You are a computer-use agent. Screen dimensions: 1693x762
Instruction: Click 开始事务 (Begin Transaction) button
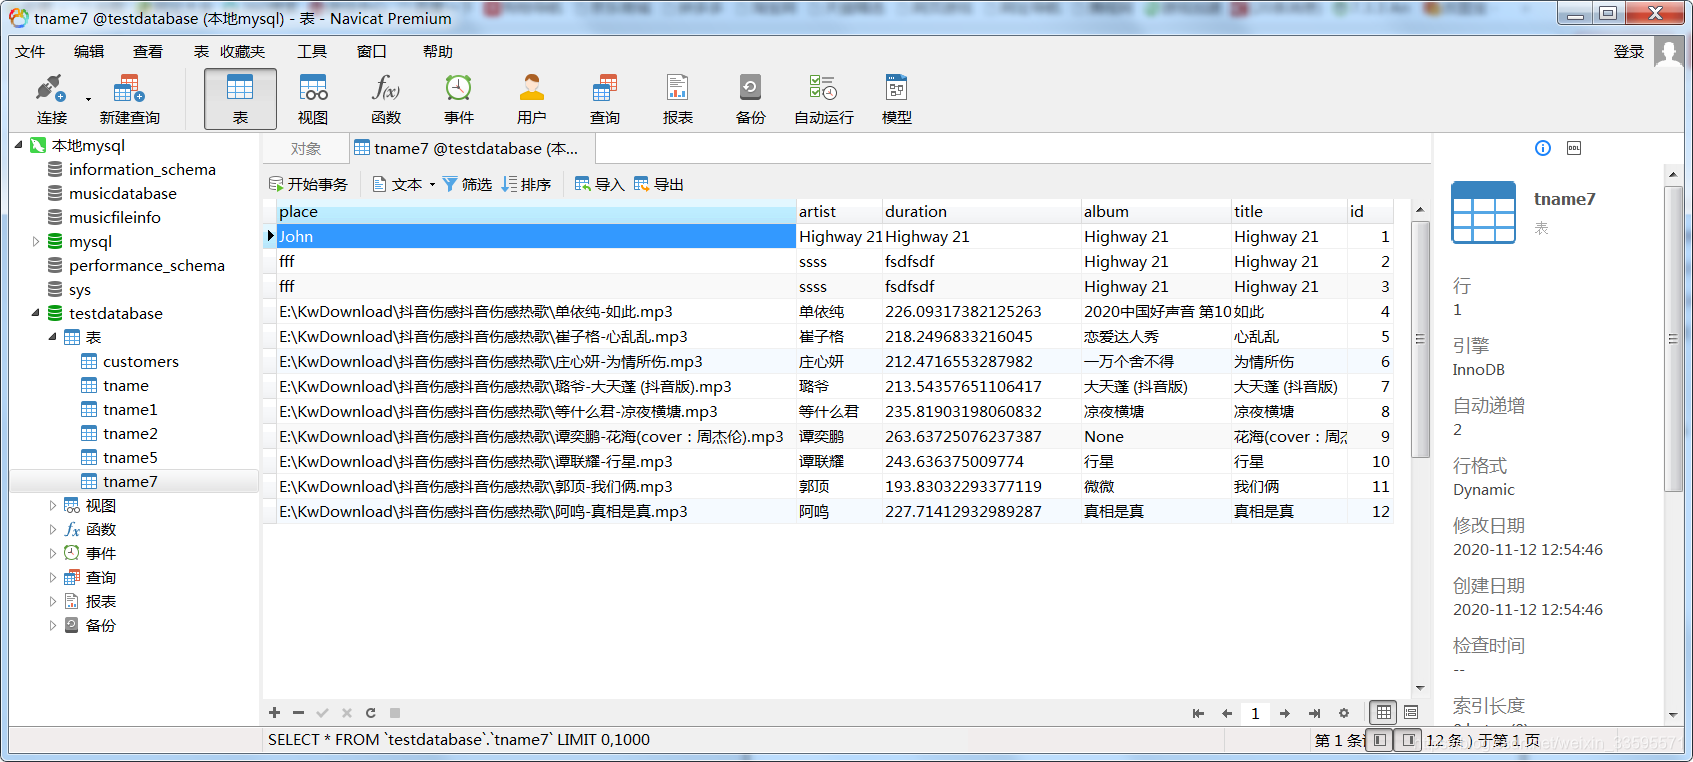pos(308,184)
